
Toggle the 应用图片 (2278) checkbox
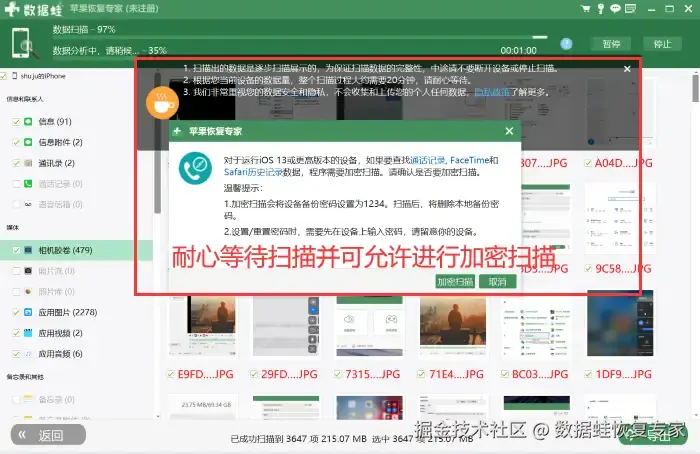16,312
